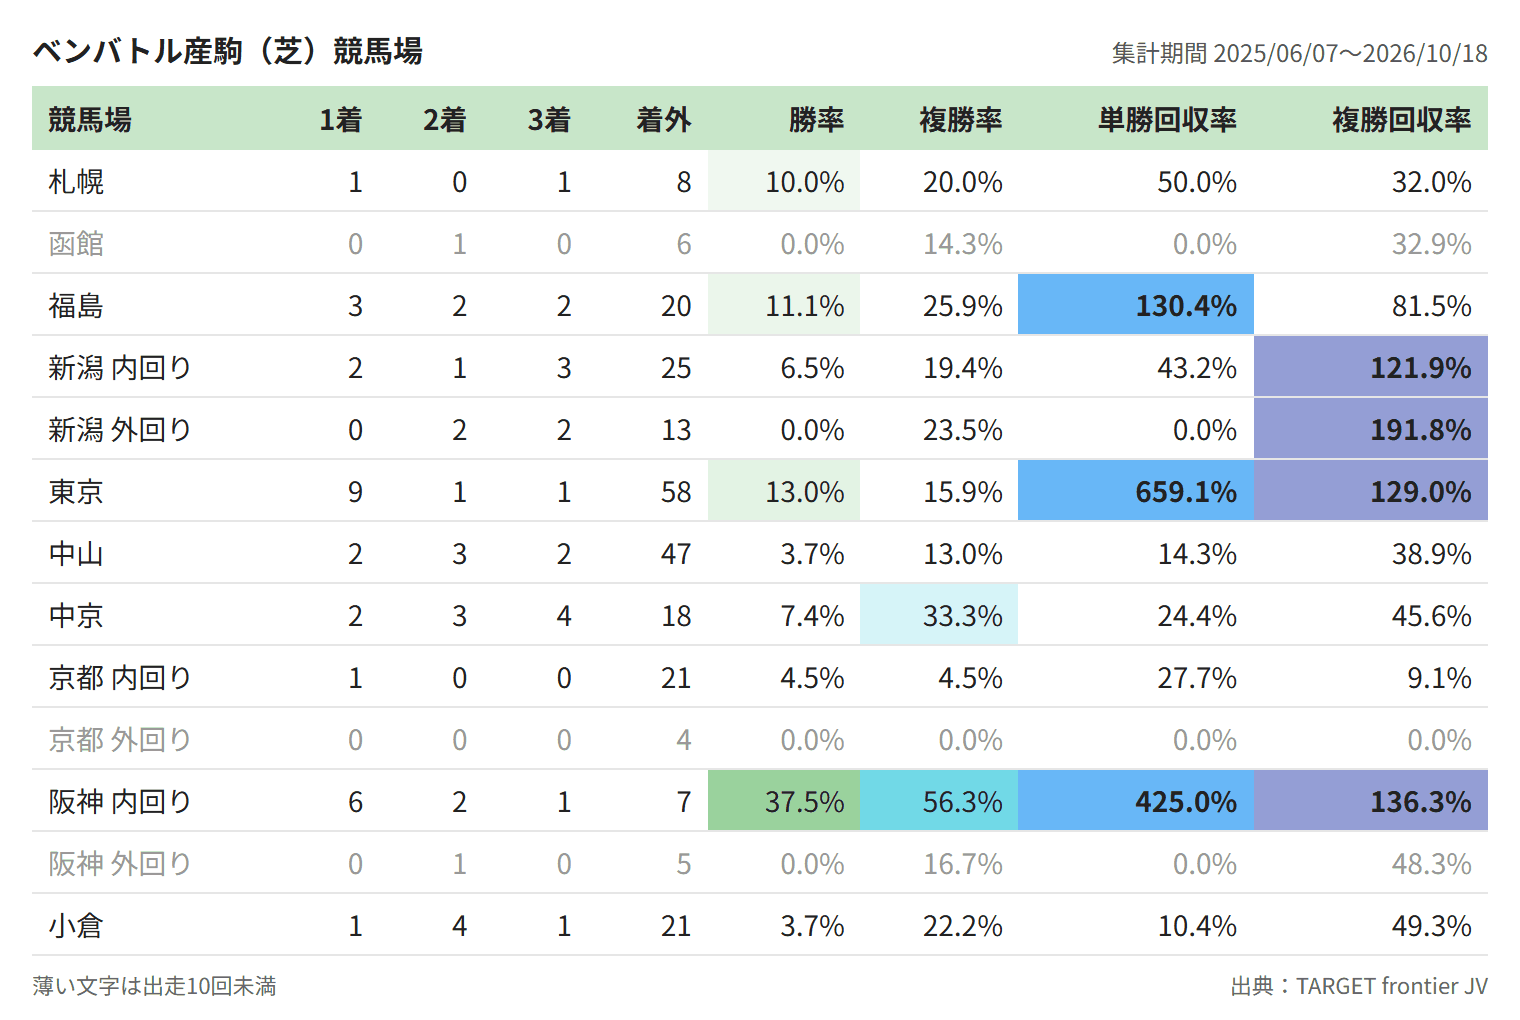
Task: Select the 東京 racecourse row label
Action: (76, 492)
